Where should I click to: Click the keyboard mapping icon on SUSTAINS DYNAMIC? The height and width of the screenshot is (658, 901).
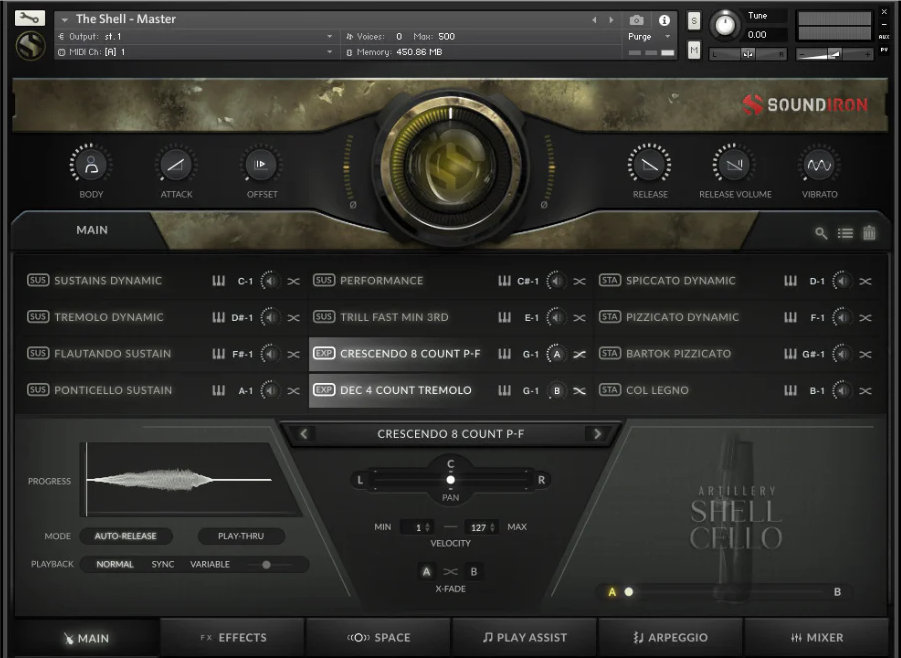[219, 281]
